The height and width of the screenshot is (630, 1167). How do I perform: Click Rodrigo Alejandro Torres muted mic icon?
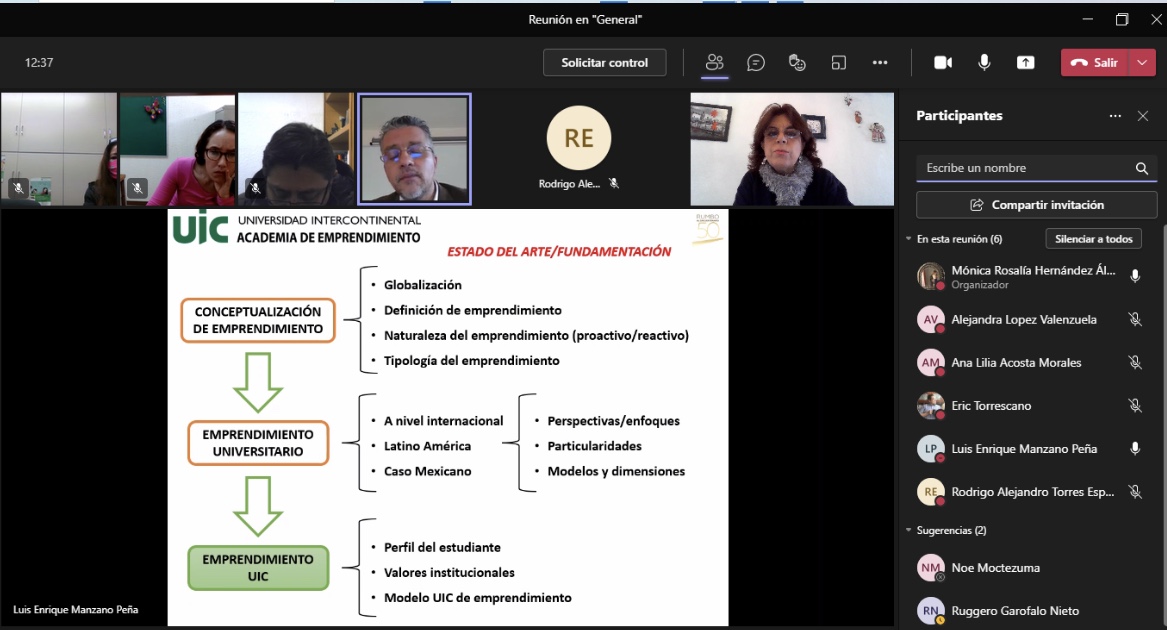(x=1135, y=491)
